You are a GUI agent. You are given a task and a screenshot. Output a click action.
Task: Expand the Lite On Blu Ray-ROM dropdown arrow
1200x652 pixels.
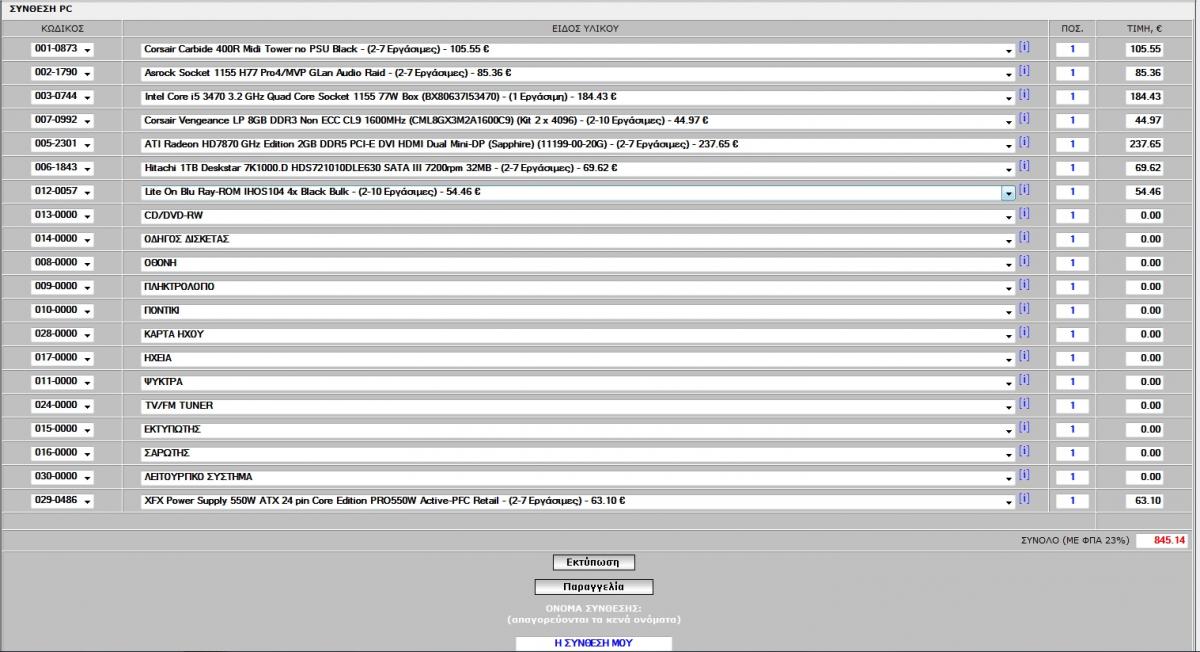coord(1008,192)
